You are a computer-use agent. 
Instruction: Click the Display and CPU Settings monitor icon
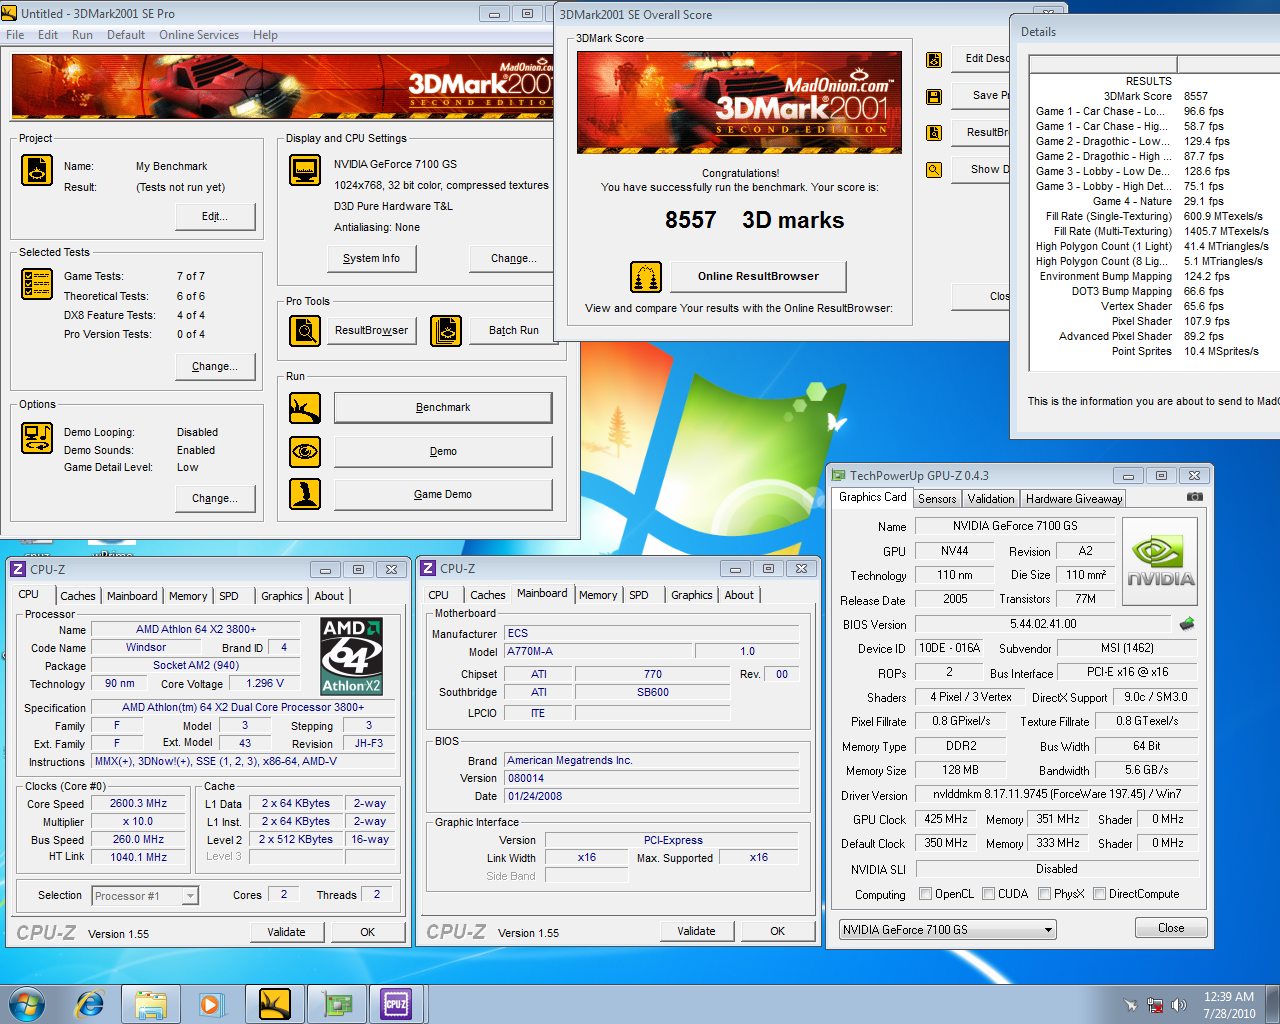coord(305,170)
